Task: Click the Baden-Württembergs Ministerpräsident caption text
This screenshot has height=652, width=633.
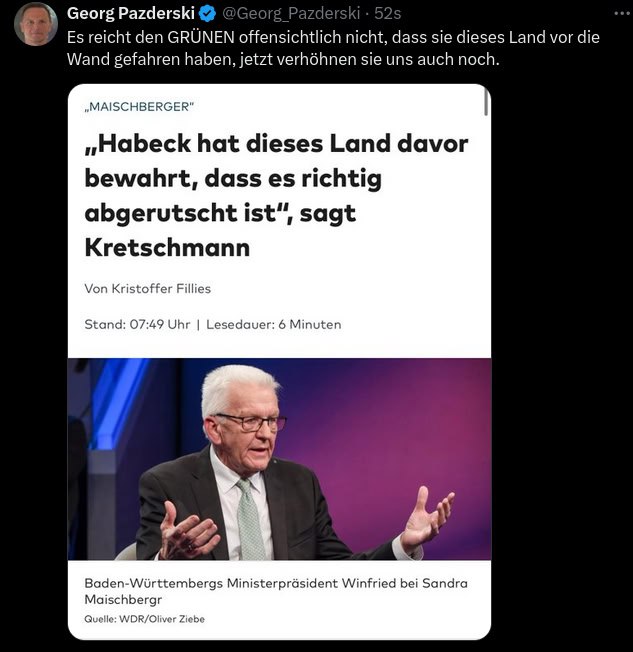Action: (x=276, y=591)
